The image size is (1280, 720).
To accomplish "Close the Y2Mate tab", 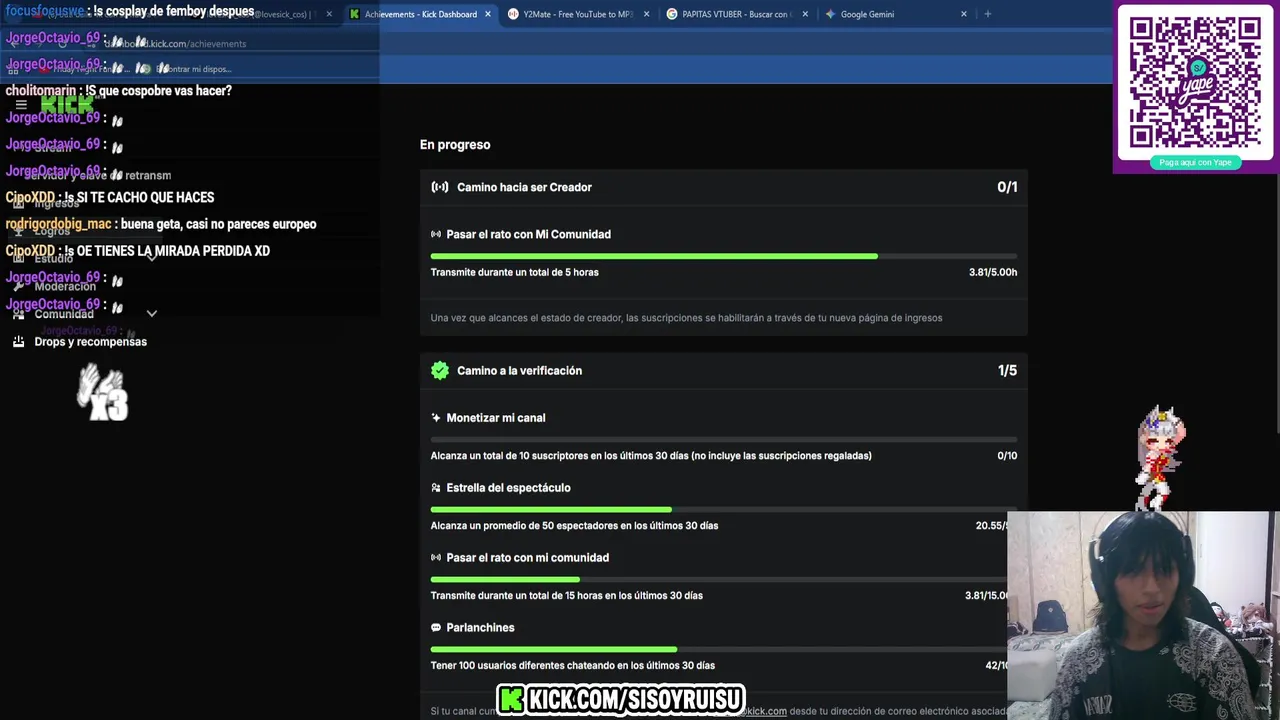I will (x=646, y=14).
